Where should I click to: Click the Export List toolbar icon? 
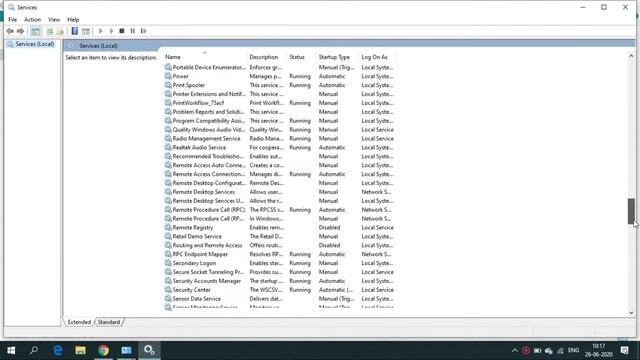(x=60, y=31)
